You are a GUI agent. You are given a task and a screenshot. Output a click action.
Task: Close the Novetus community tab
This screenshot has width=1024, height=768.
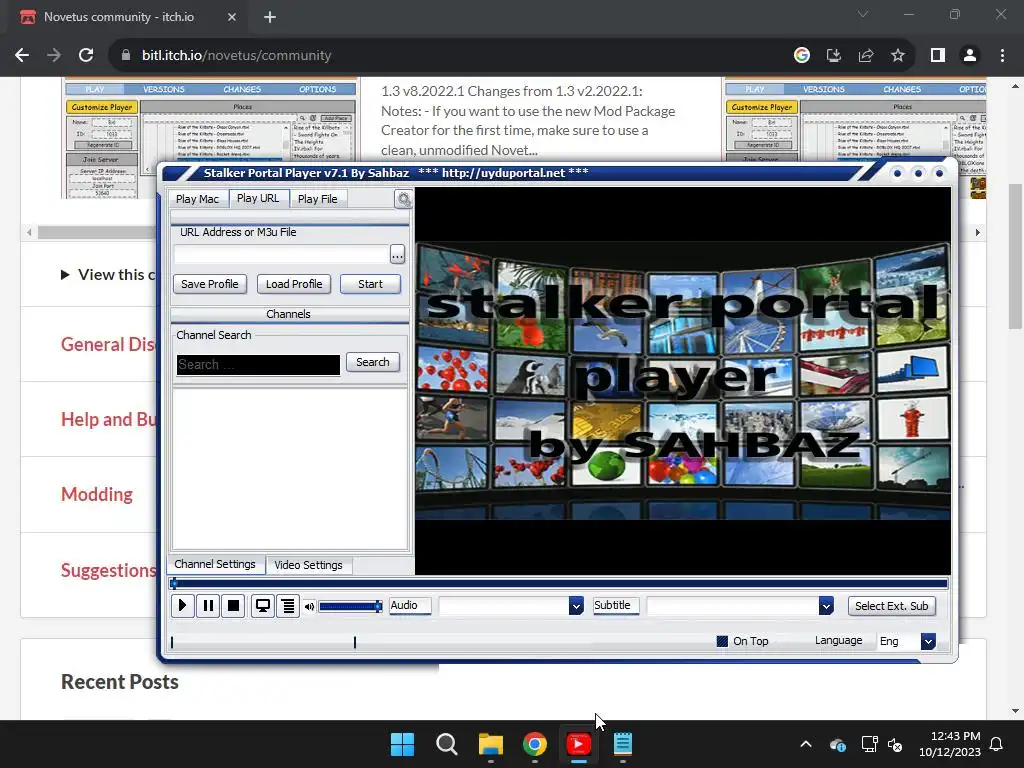point(232,17)
